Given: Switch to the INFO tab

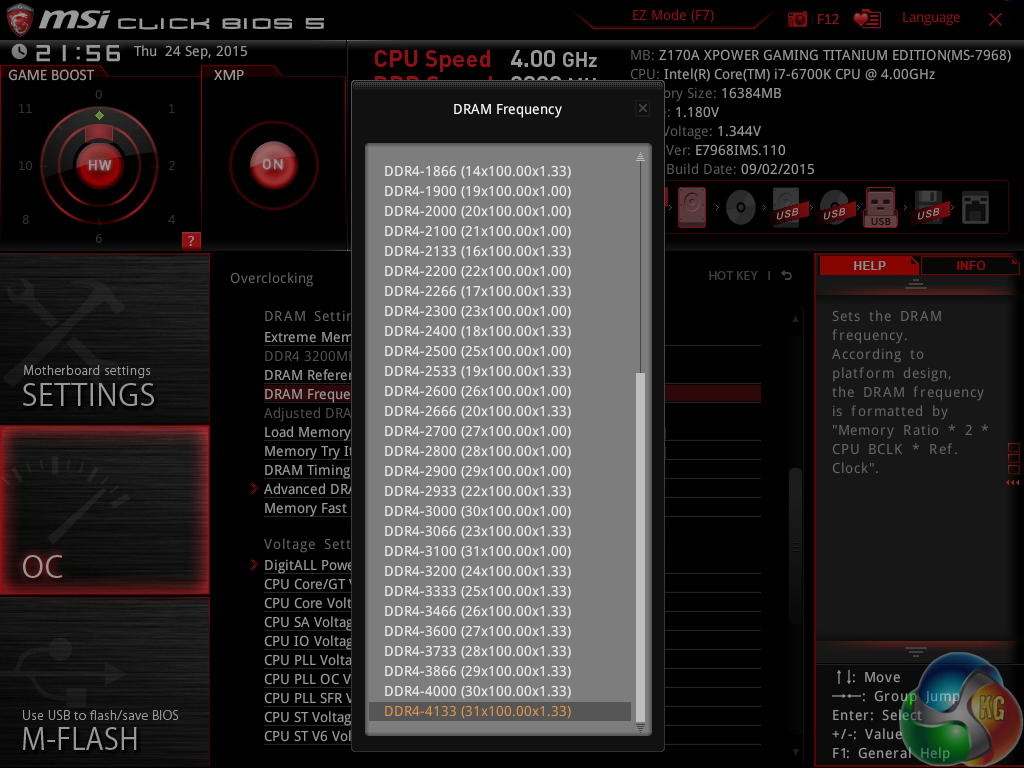Looking at the screenshot, I should coord(970,265).
